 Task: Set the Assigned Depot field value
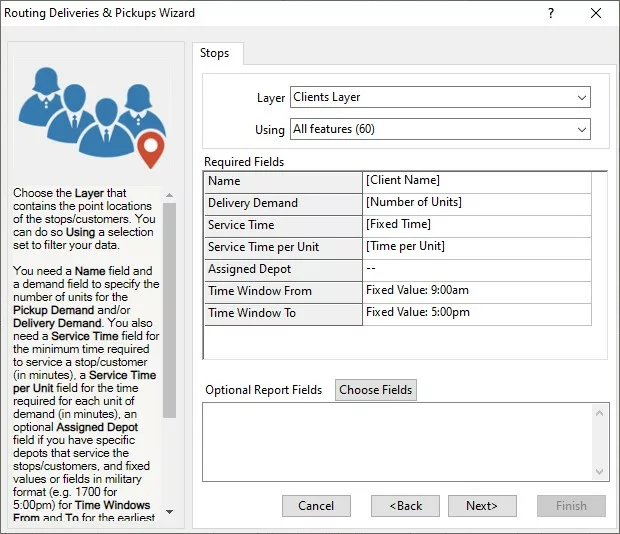[477, 269]
